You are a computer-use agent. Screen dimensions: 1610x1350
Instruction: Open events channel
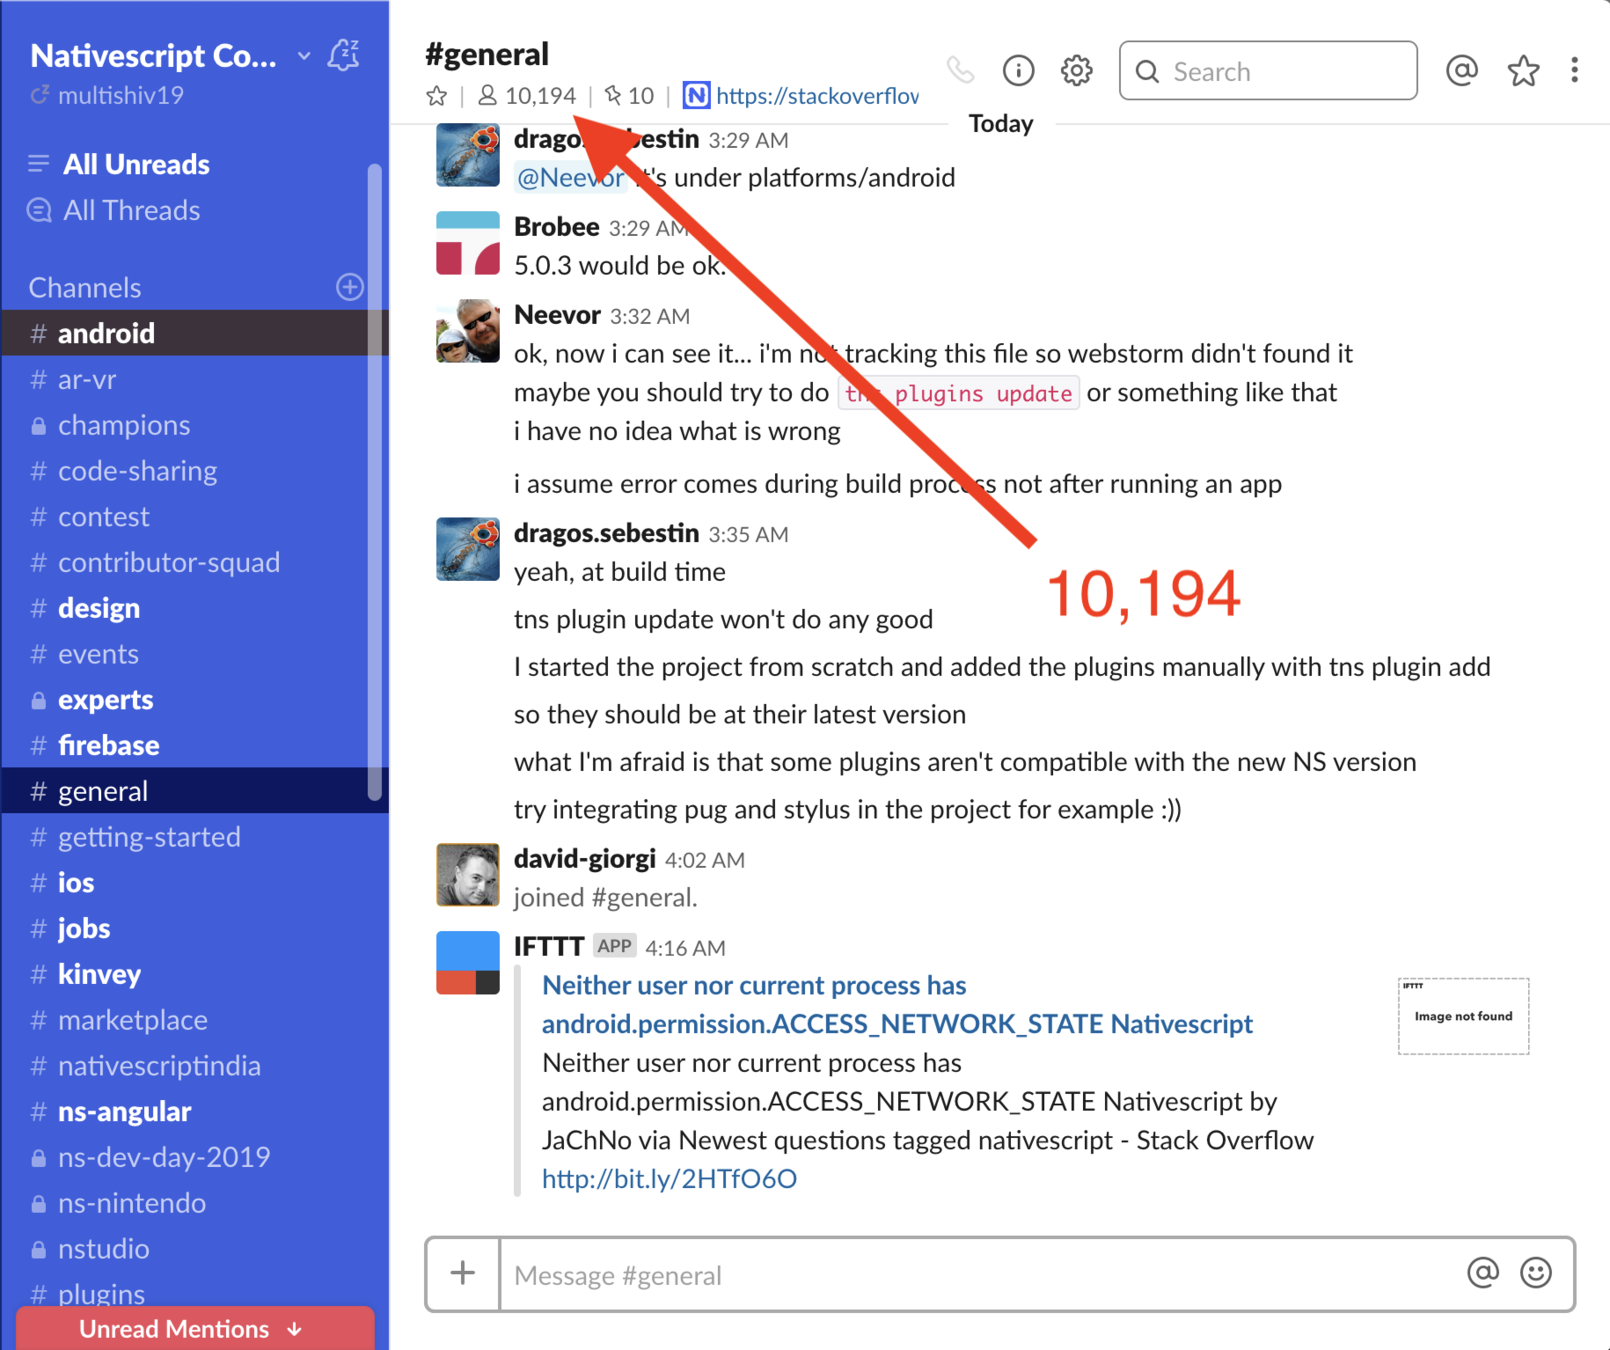click(193, 654)
